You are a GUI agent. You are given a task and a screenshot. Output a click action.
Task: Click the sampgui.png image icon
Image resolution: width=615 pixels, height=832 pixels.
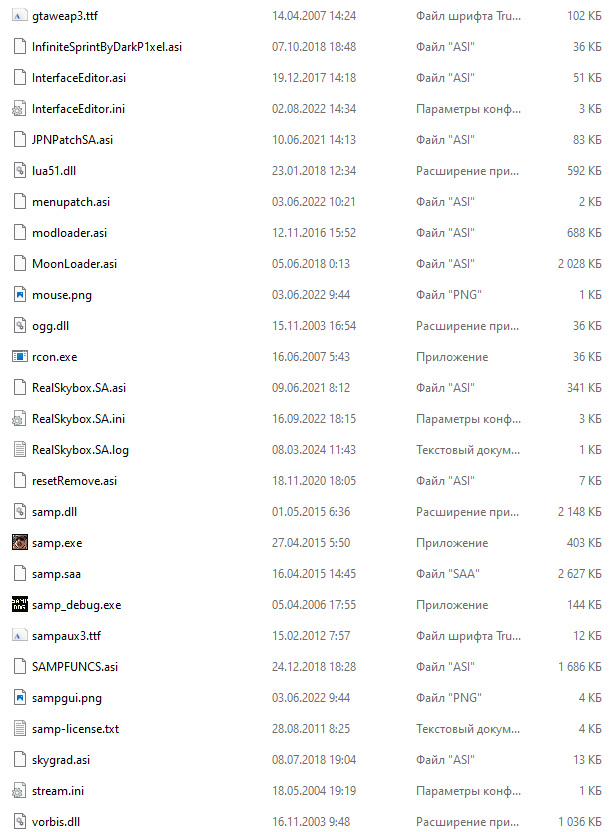[x=19, y=698]
